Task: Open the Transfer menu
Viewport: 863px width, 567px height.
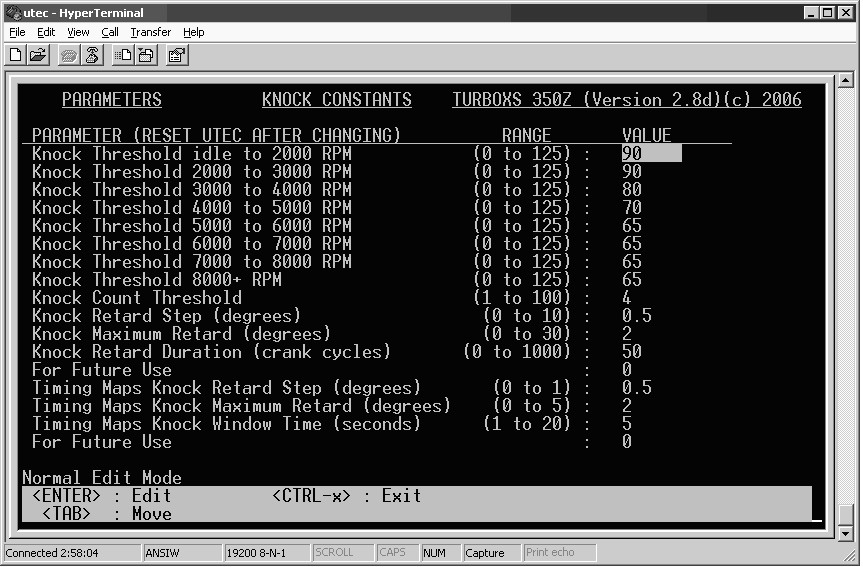Action: click(x=150, y=32)
